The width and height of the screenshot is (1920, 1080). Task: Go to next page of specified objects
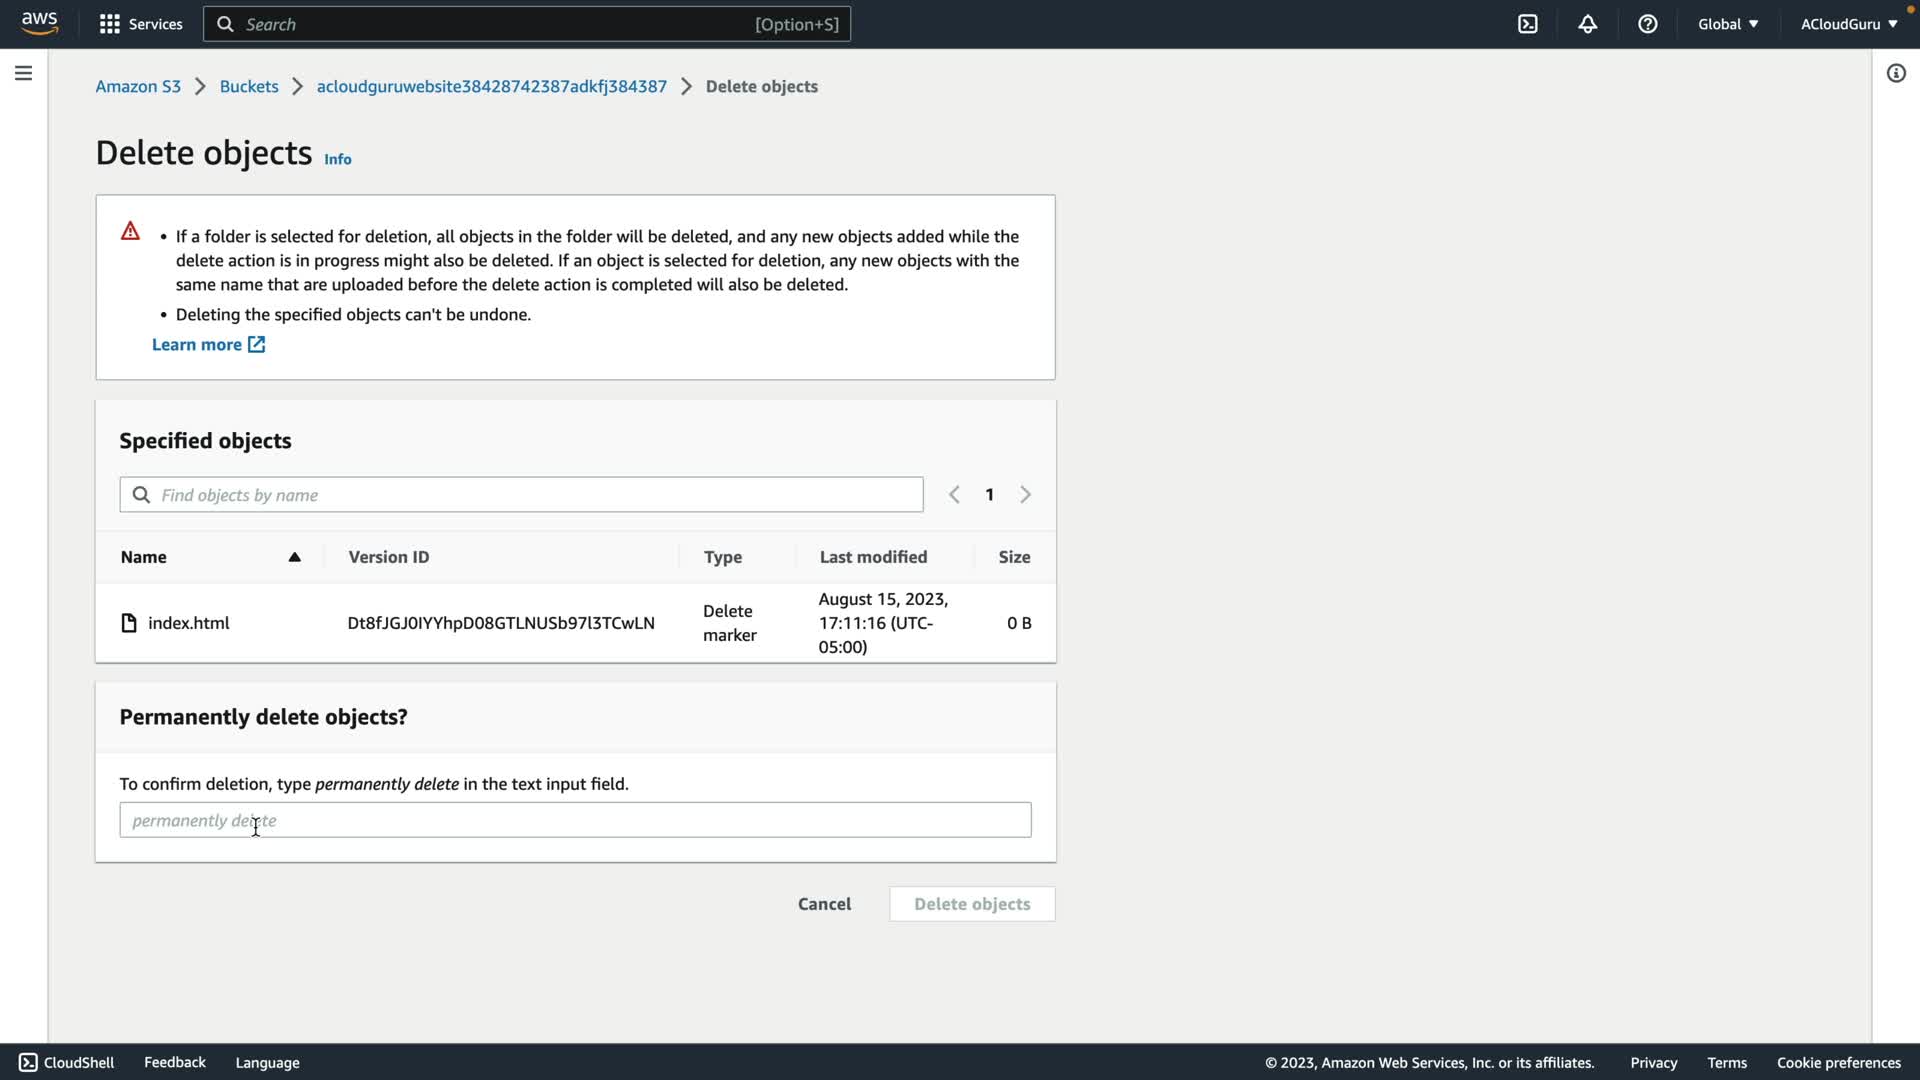click(1025, 495)
